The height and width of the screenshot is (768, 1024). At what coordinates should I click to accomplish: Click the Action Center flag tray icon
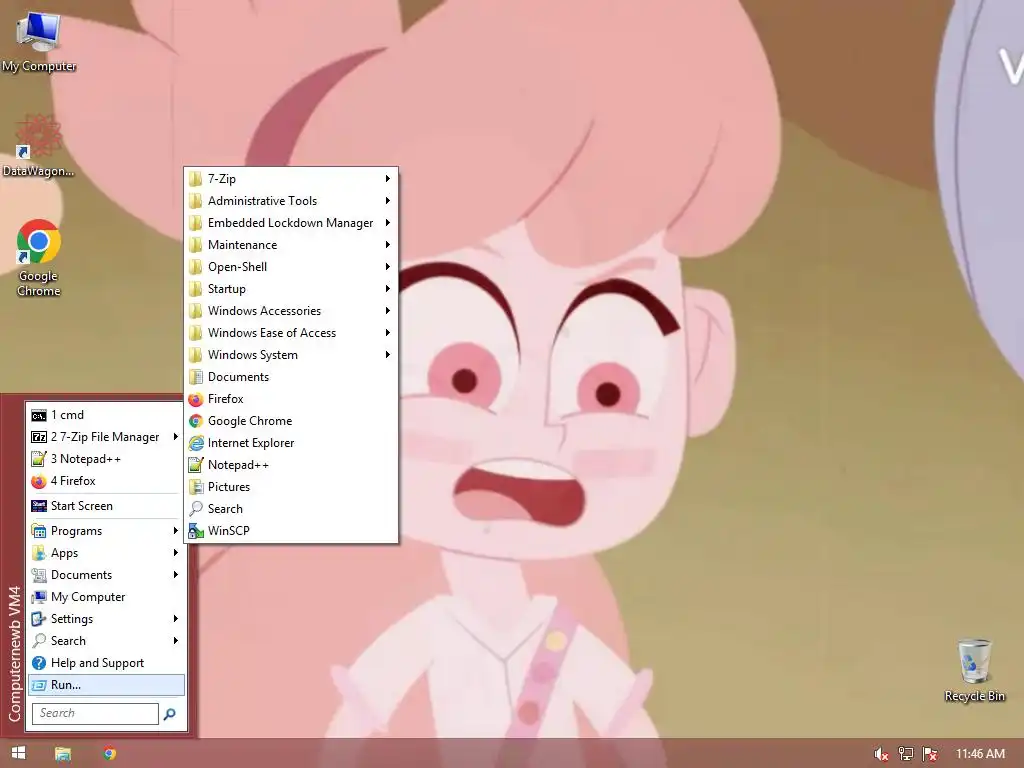930,754
